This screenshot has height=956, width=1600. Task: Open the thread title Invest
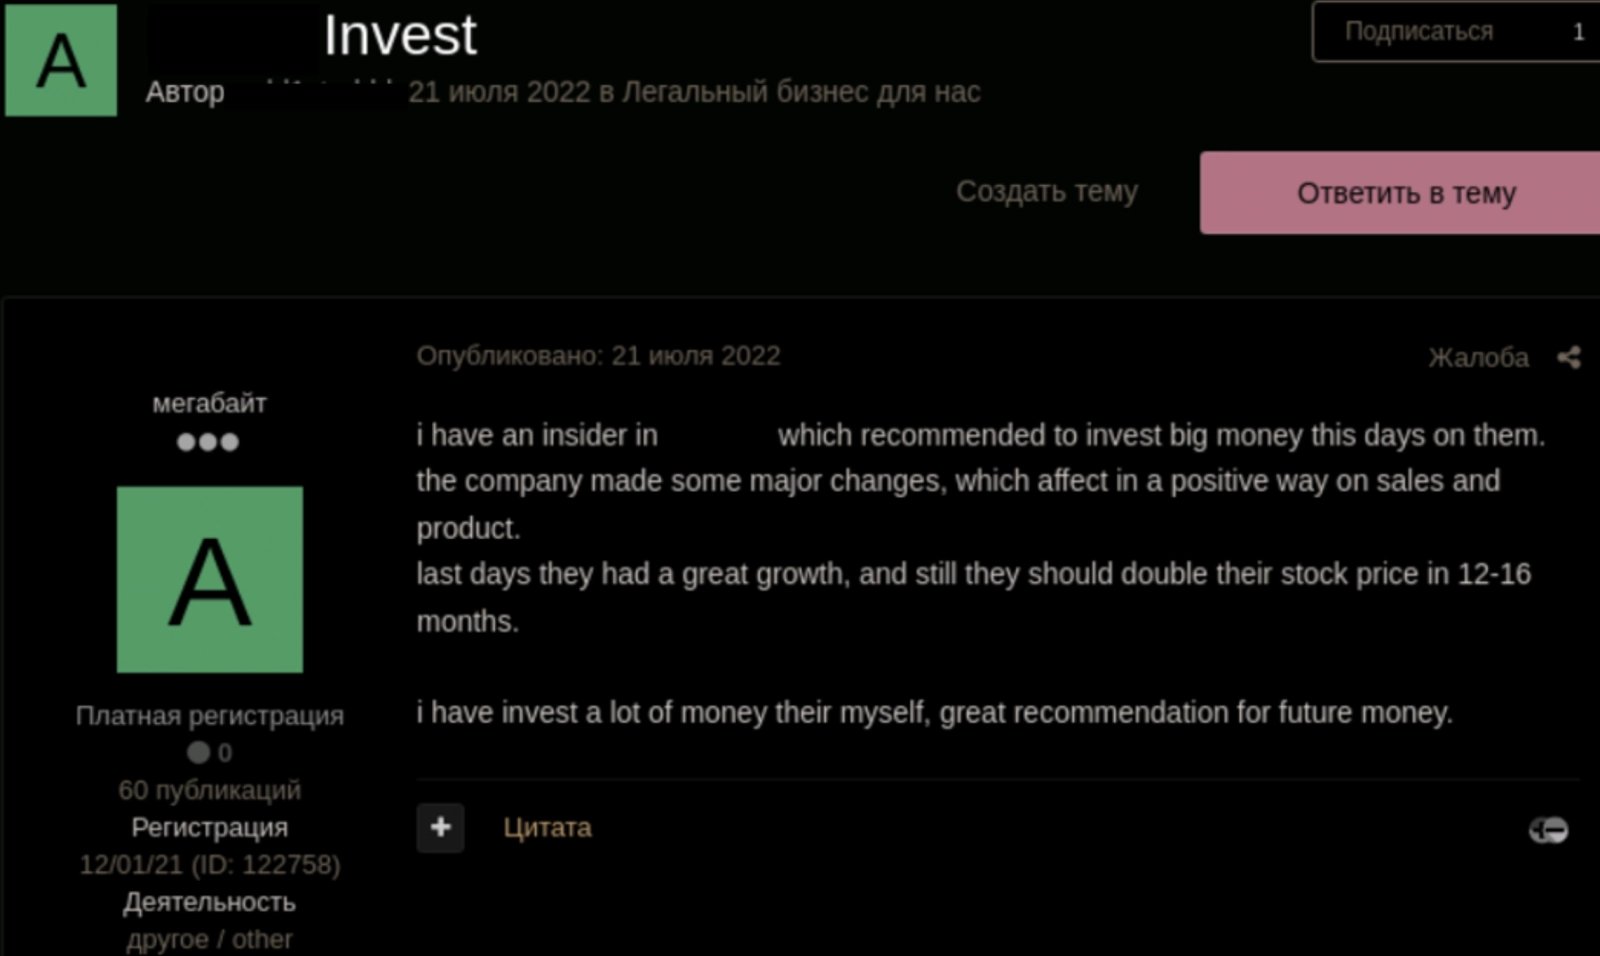tap(398, 36)
